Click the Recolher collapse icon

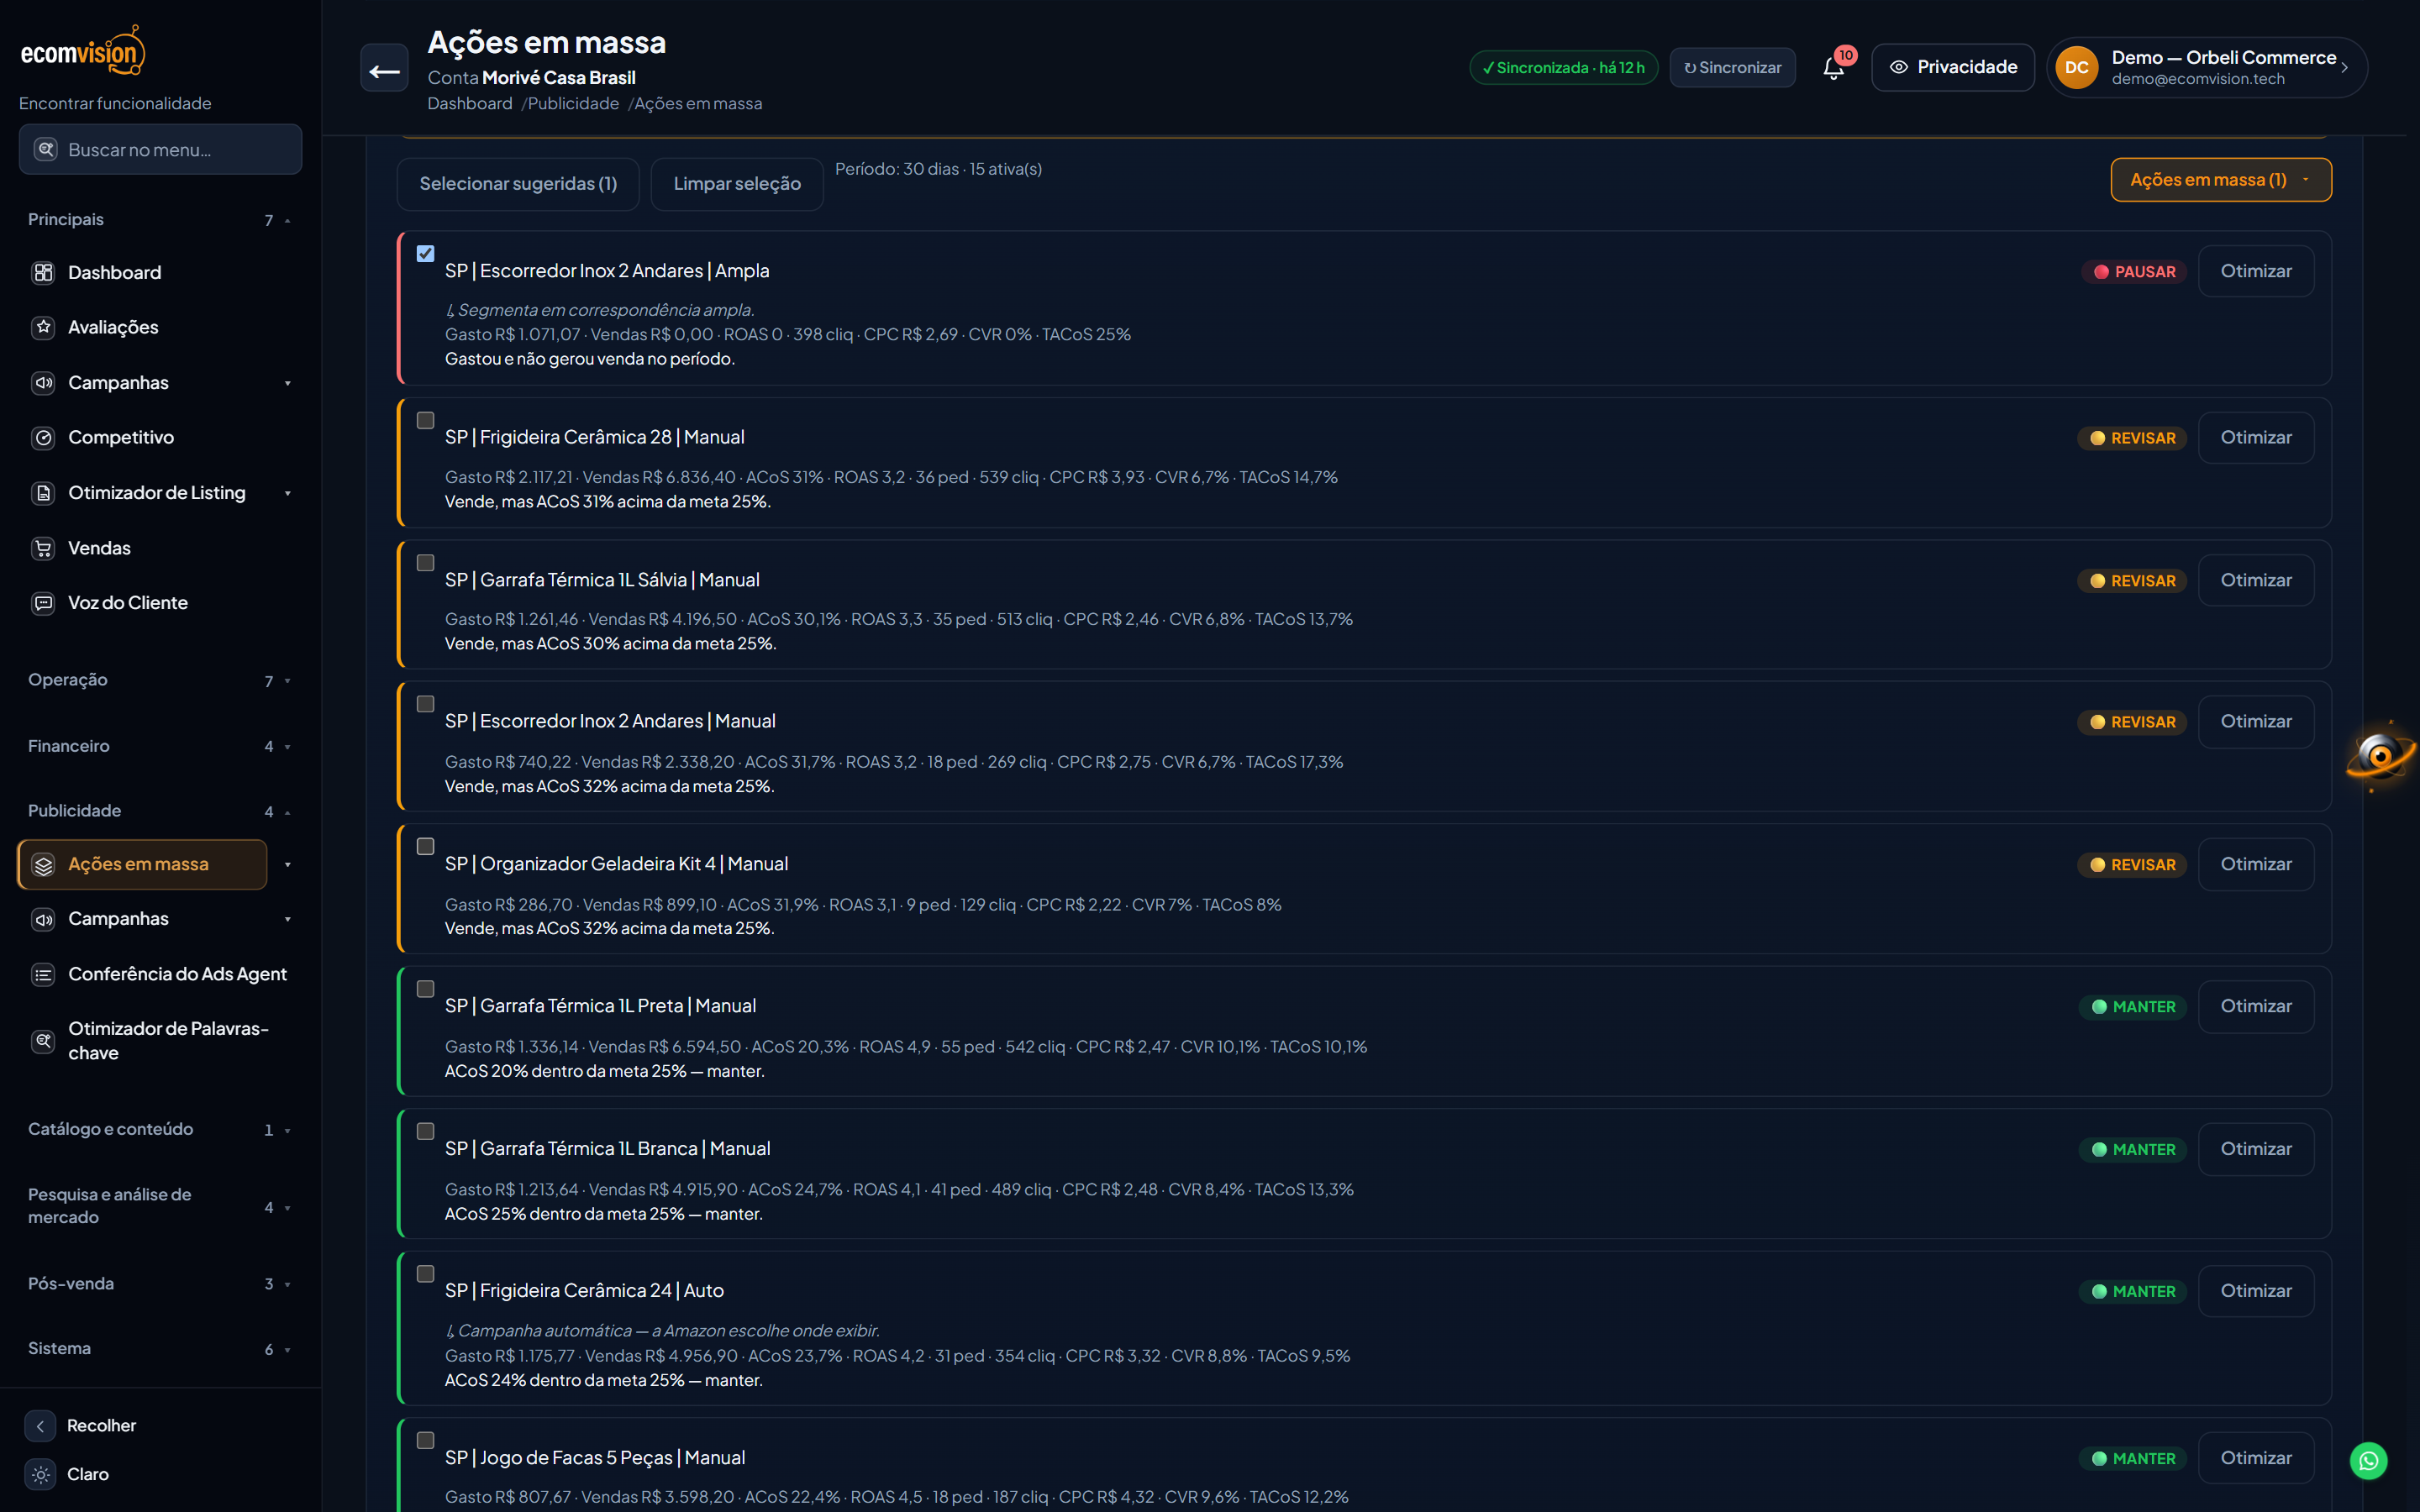coord(40,1426)
